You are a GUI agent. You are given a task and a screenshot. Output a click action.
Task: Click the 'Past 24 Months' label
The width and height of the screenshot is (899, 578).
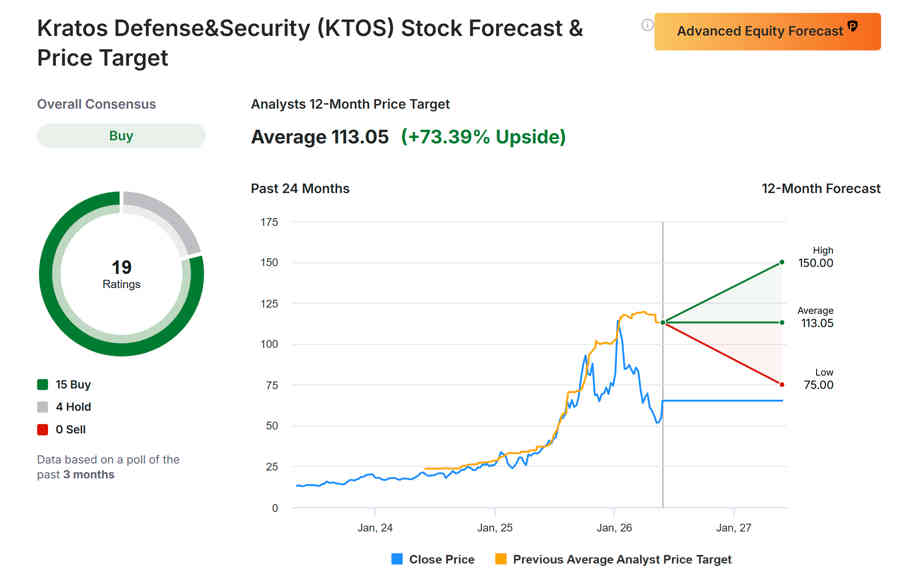point(300,189)
